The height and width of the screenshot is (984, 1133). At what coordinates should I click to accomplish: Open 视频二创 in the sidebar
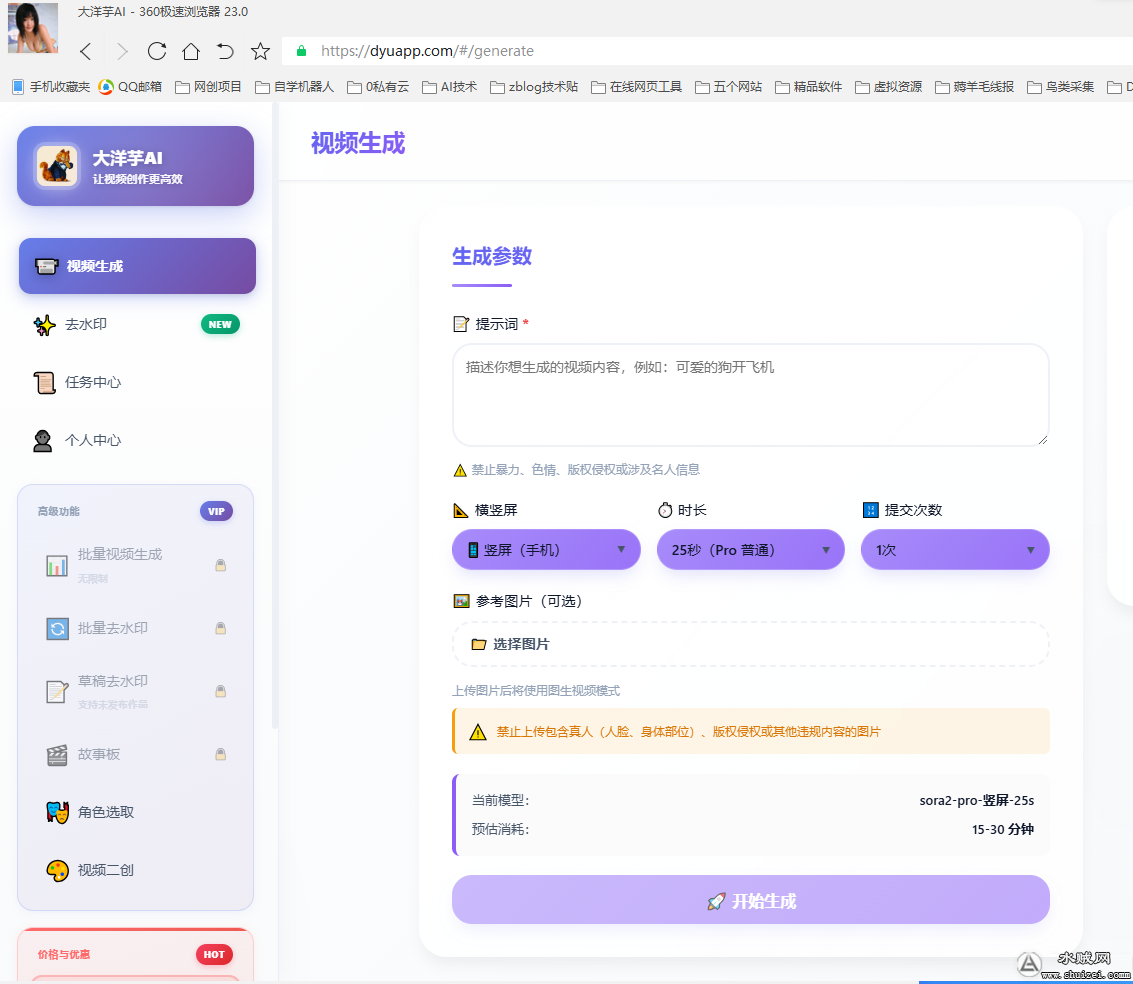point(105,870)
